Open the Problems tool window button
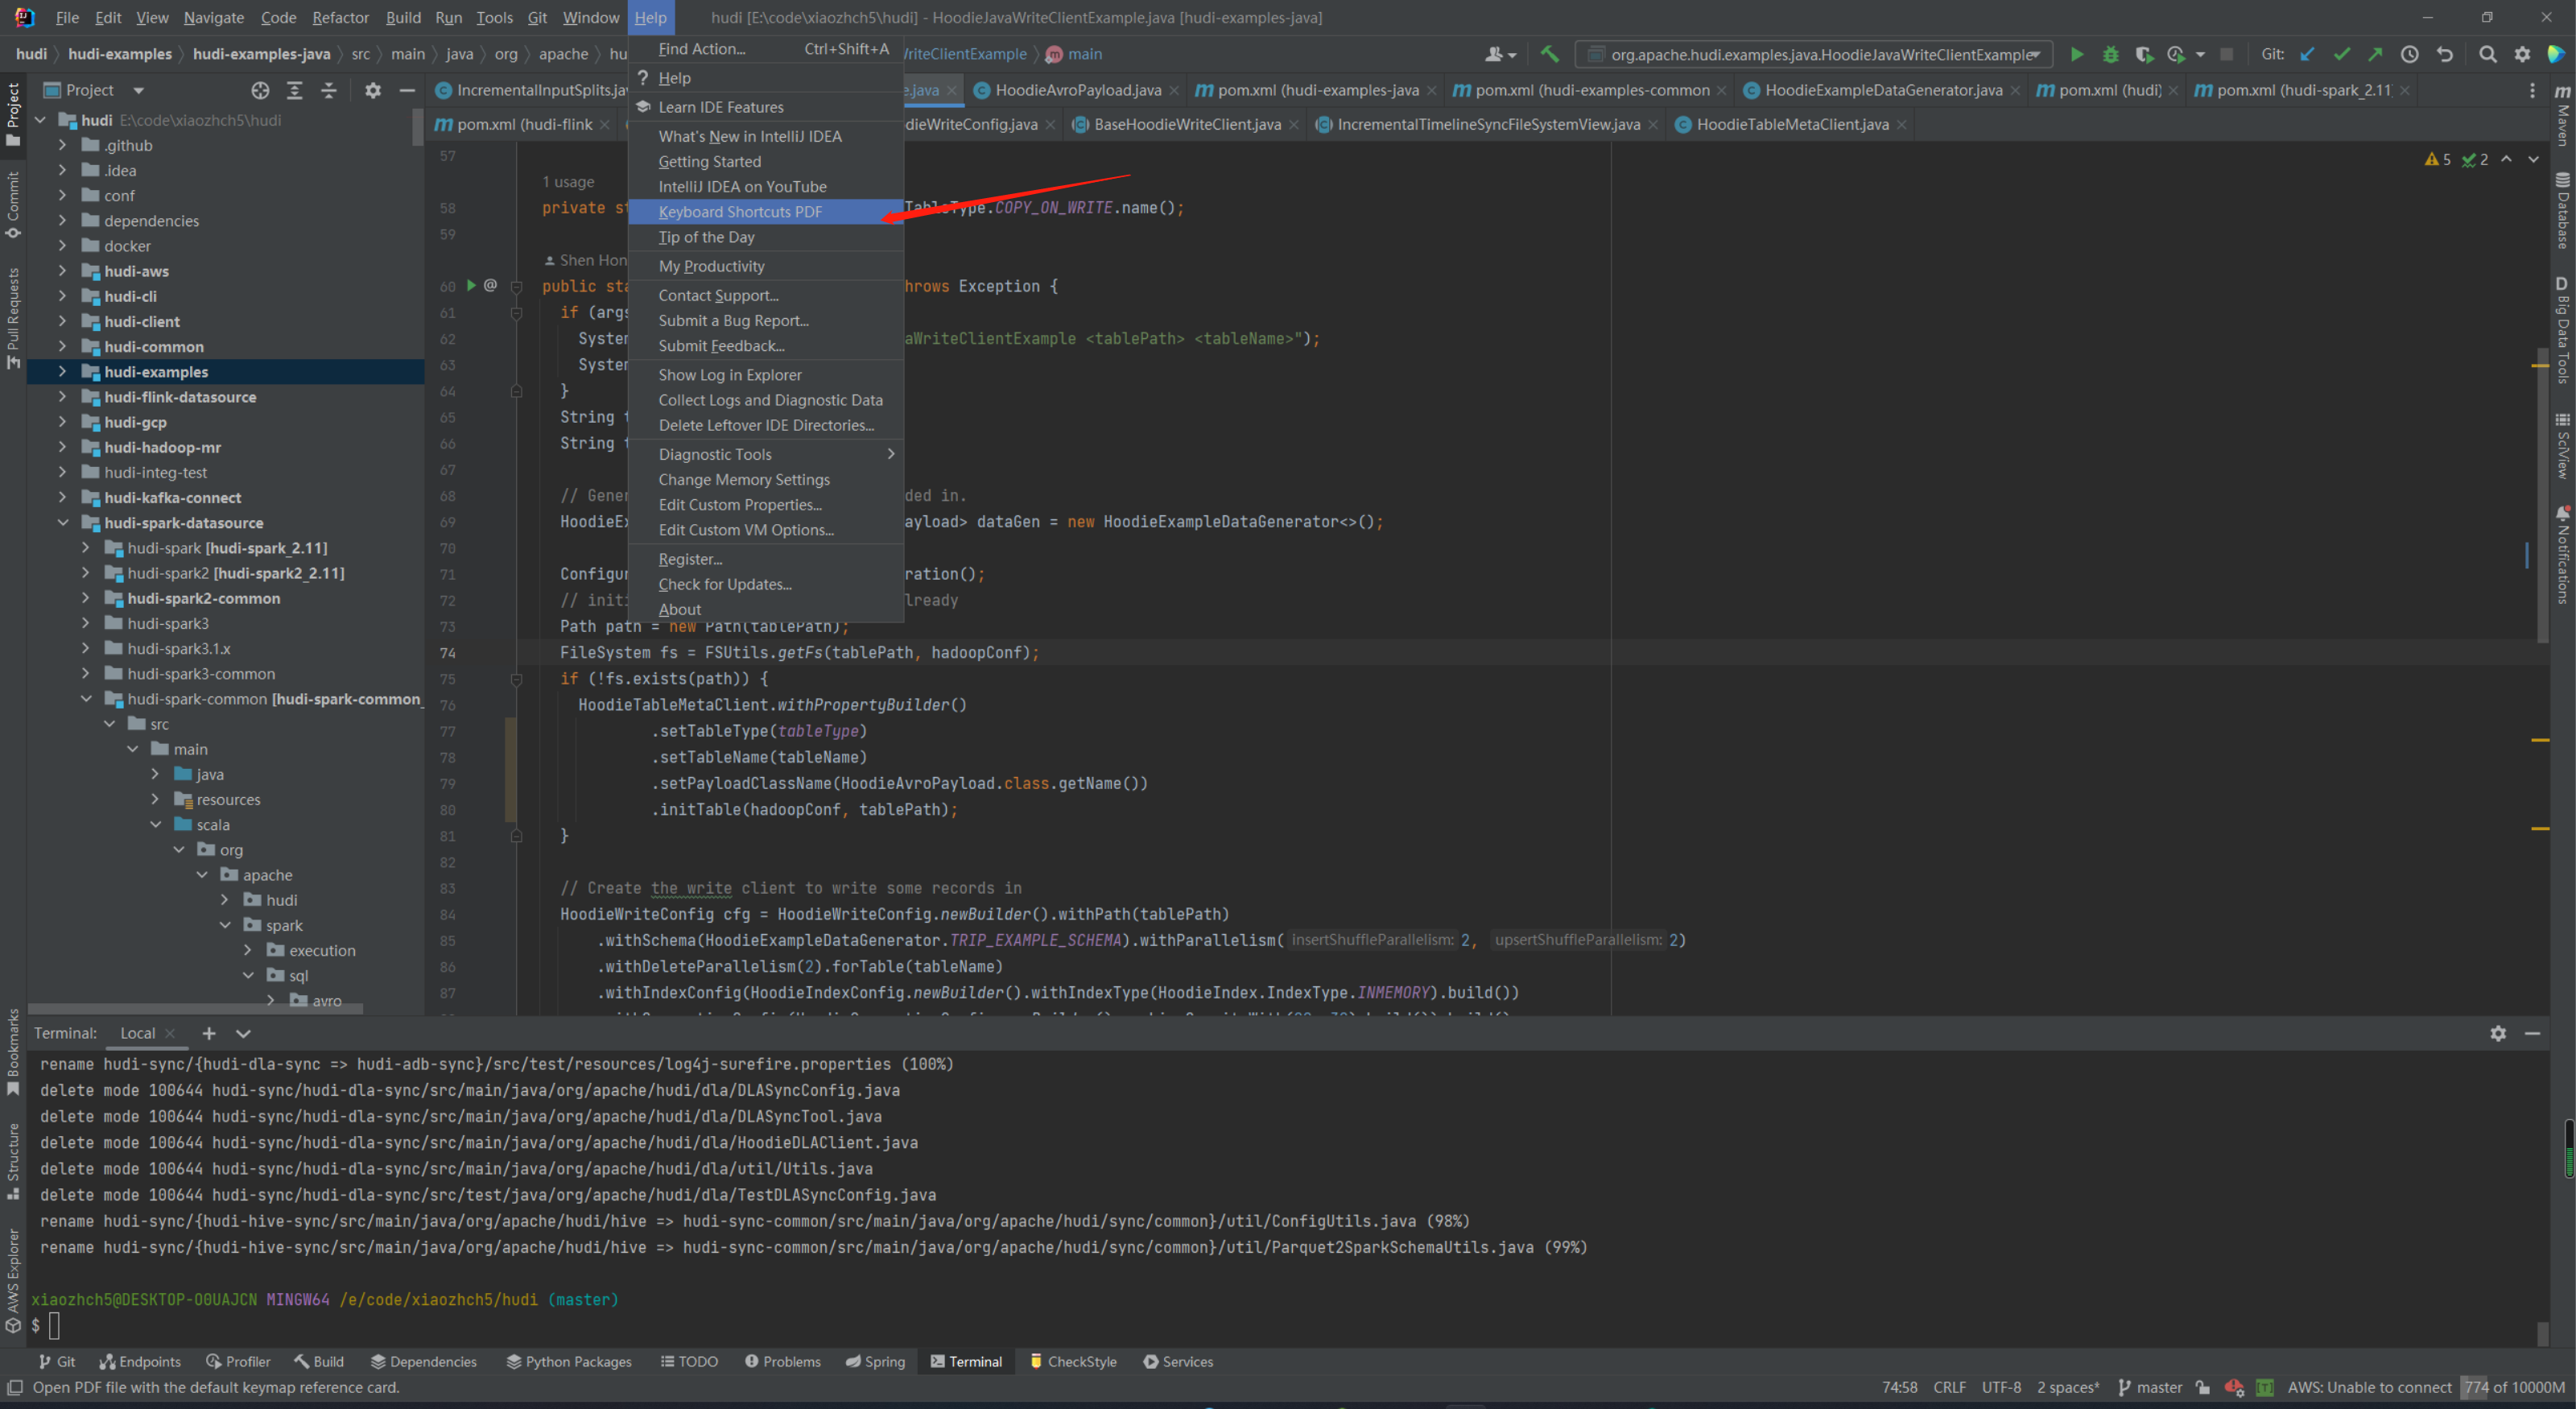2576x1409 pixels. 782,1361
